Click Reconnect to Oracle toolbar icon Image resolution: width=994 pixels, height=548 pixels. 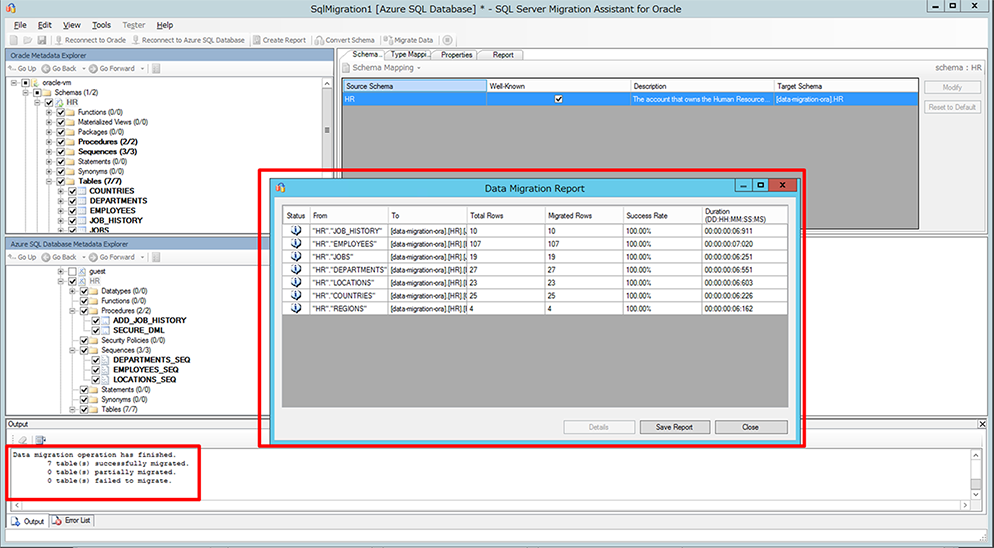coord(58,40)
